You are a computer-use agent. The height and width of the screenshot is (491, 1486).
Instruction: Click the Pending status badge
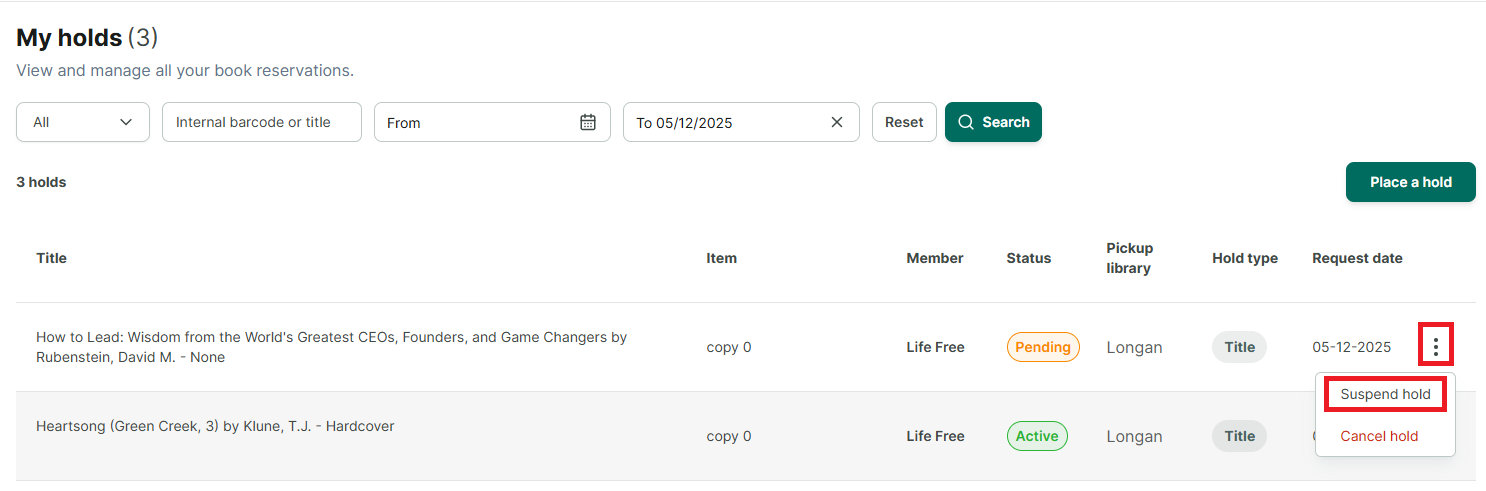pyautogui.click(x=1043, y=347)
